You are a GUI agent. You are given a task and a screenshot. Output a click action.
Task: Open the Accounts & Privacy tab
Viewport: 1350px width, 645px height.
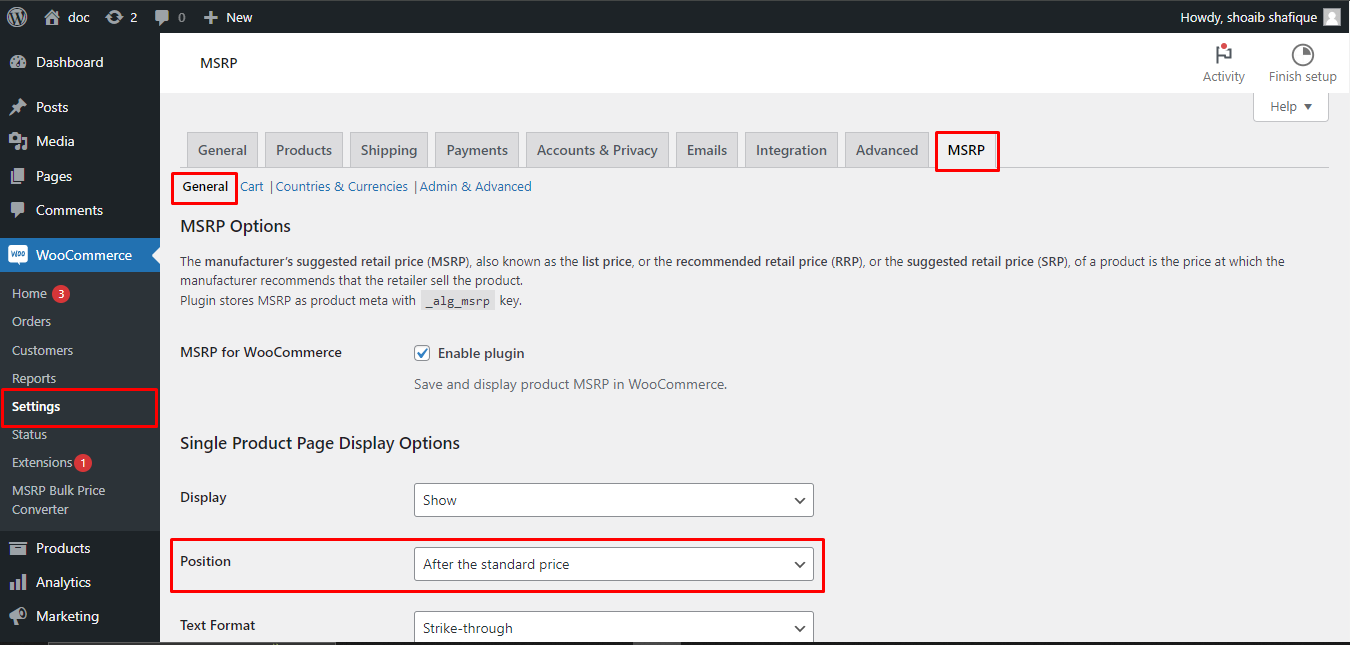(x=597, y=150)
